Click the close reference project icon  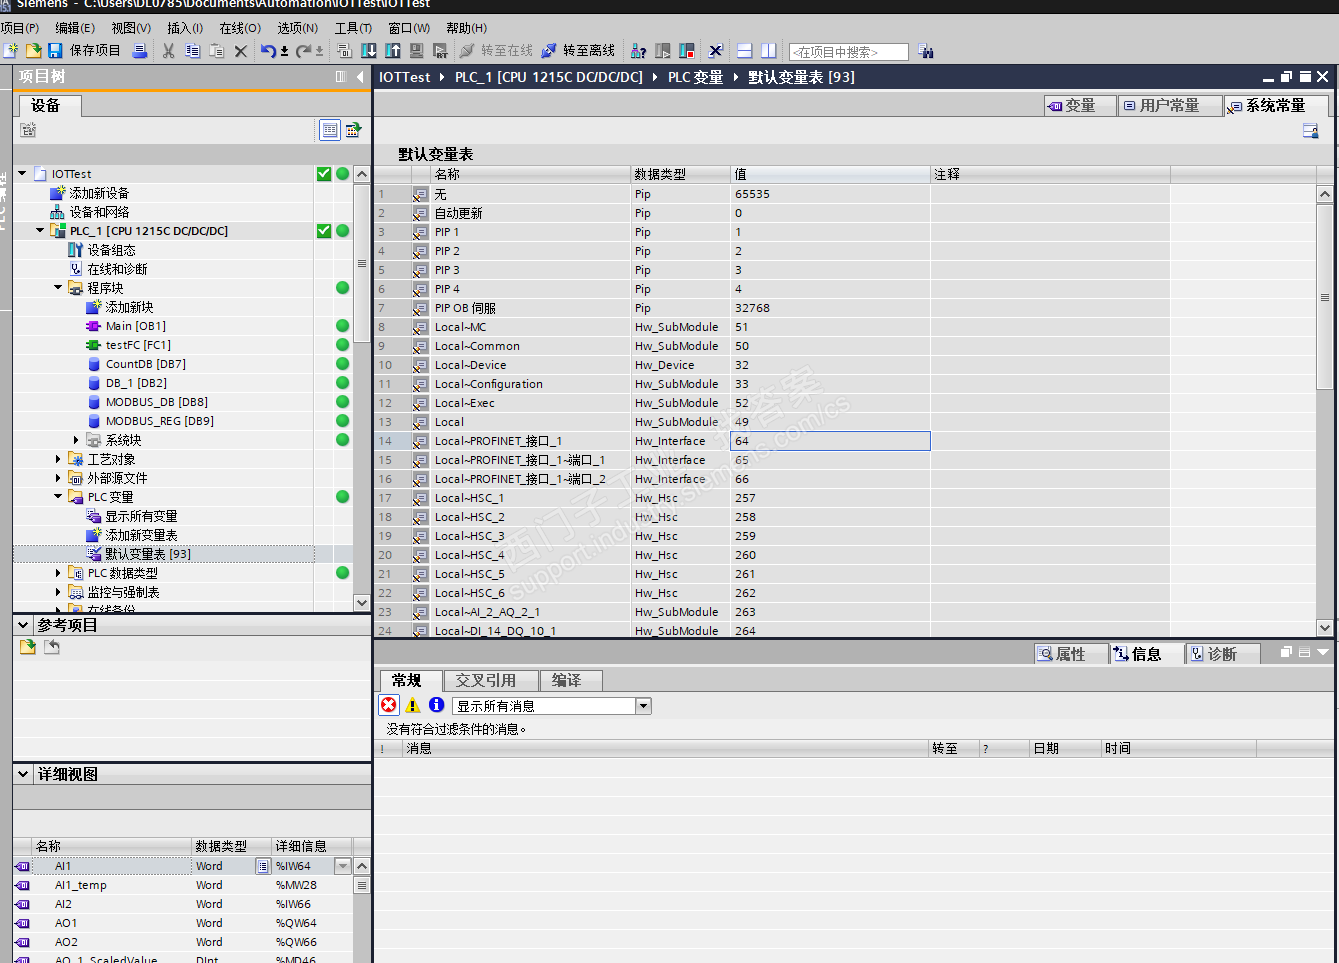(52, 647)
